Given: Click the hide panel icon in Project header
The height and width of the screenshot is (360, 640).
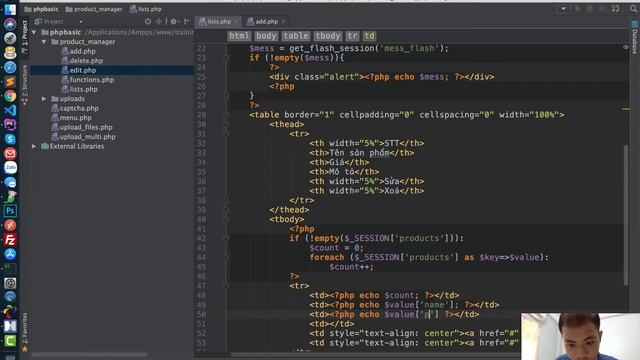Looking at the screenshot, I should coord(187,21).
